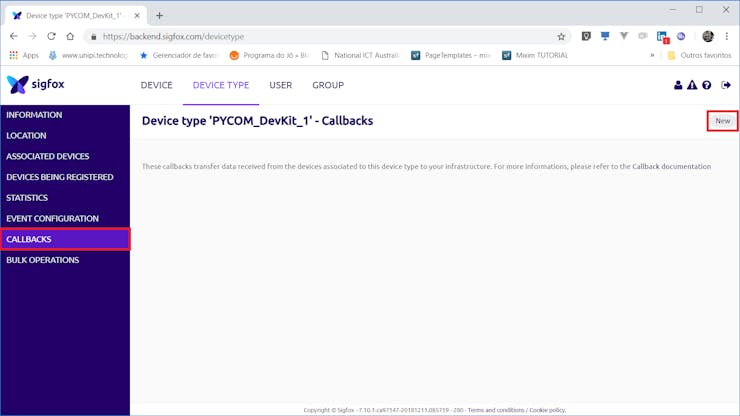This screenshot has height=416, width=740.
Task: Expand hidden bookmarks chevron
Action: [x=652, y=55]
